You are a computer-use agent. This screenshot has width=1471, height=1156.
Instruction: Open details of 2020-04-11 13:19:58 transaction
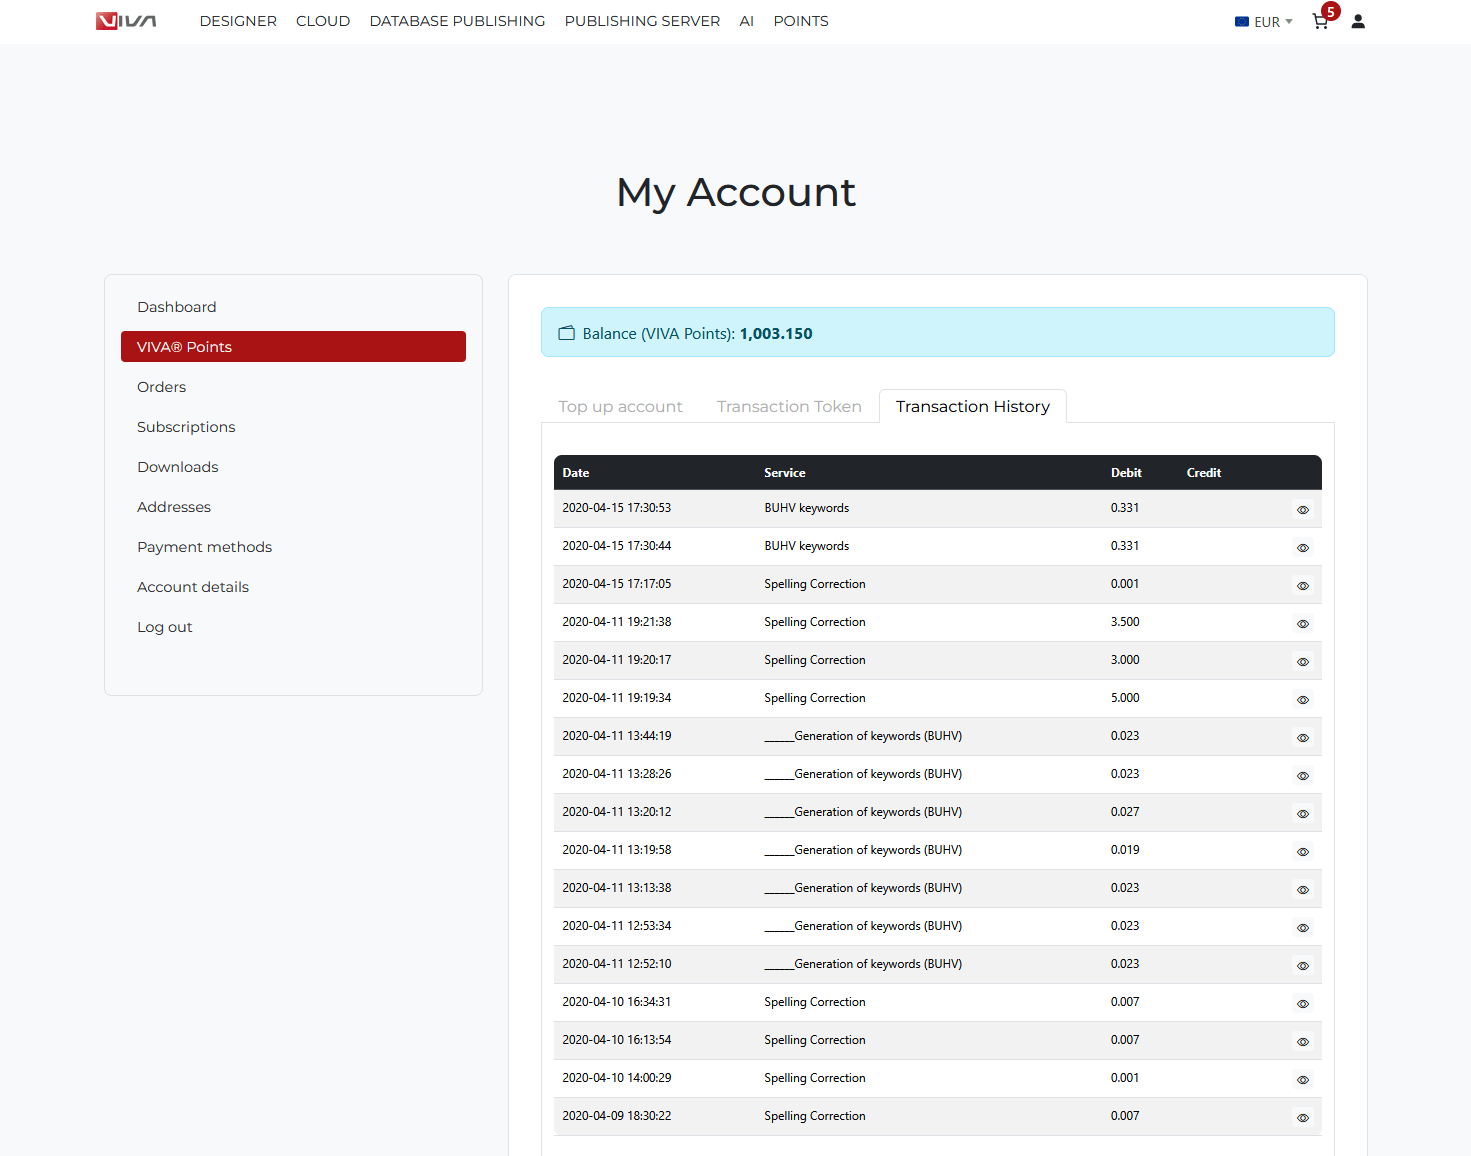coord(1302,852)
